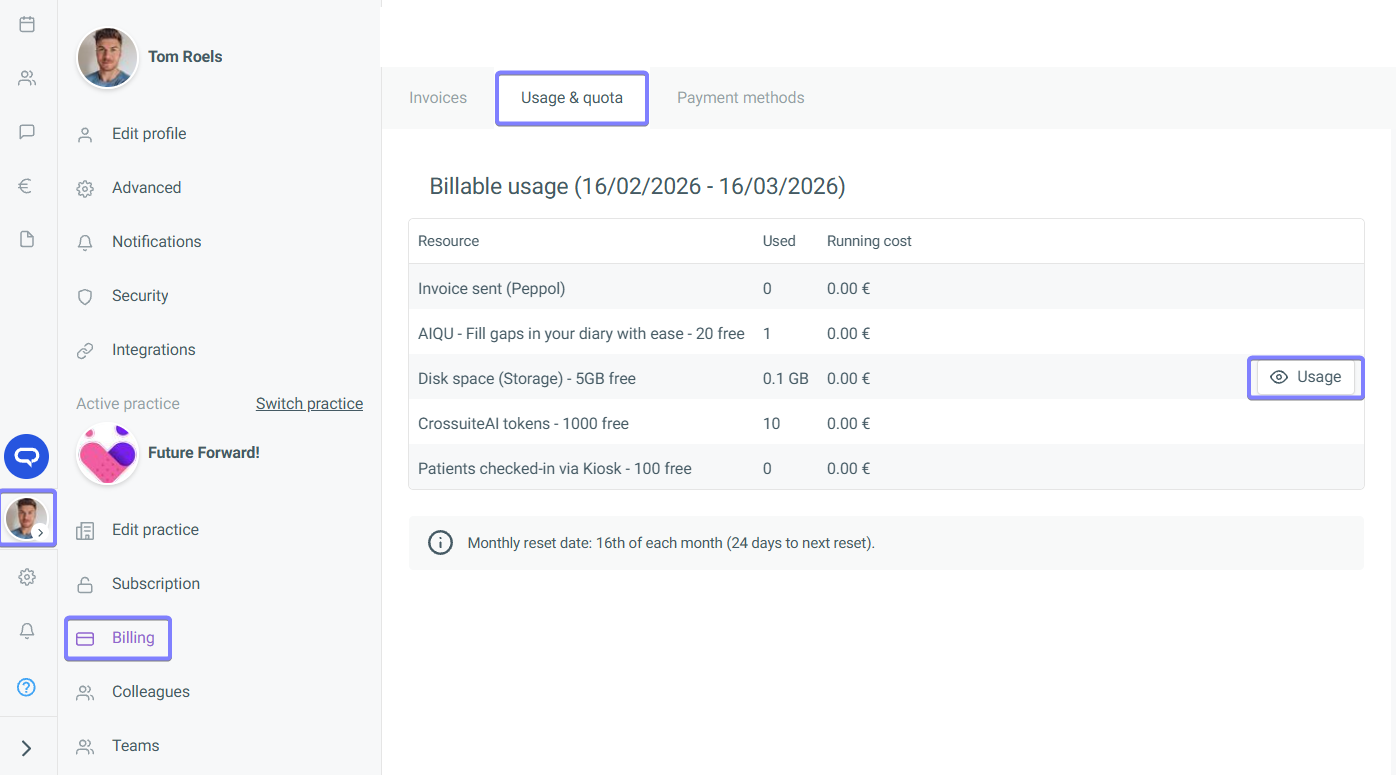Expand the left sidebar with chevron
Viewport: 1396px width, 775px height.
click(x=27, y=748)
